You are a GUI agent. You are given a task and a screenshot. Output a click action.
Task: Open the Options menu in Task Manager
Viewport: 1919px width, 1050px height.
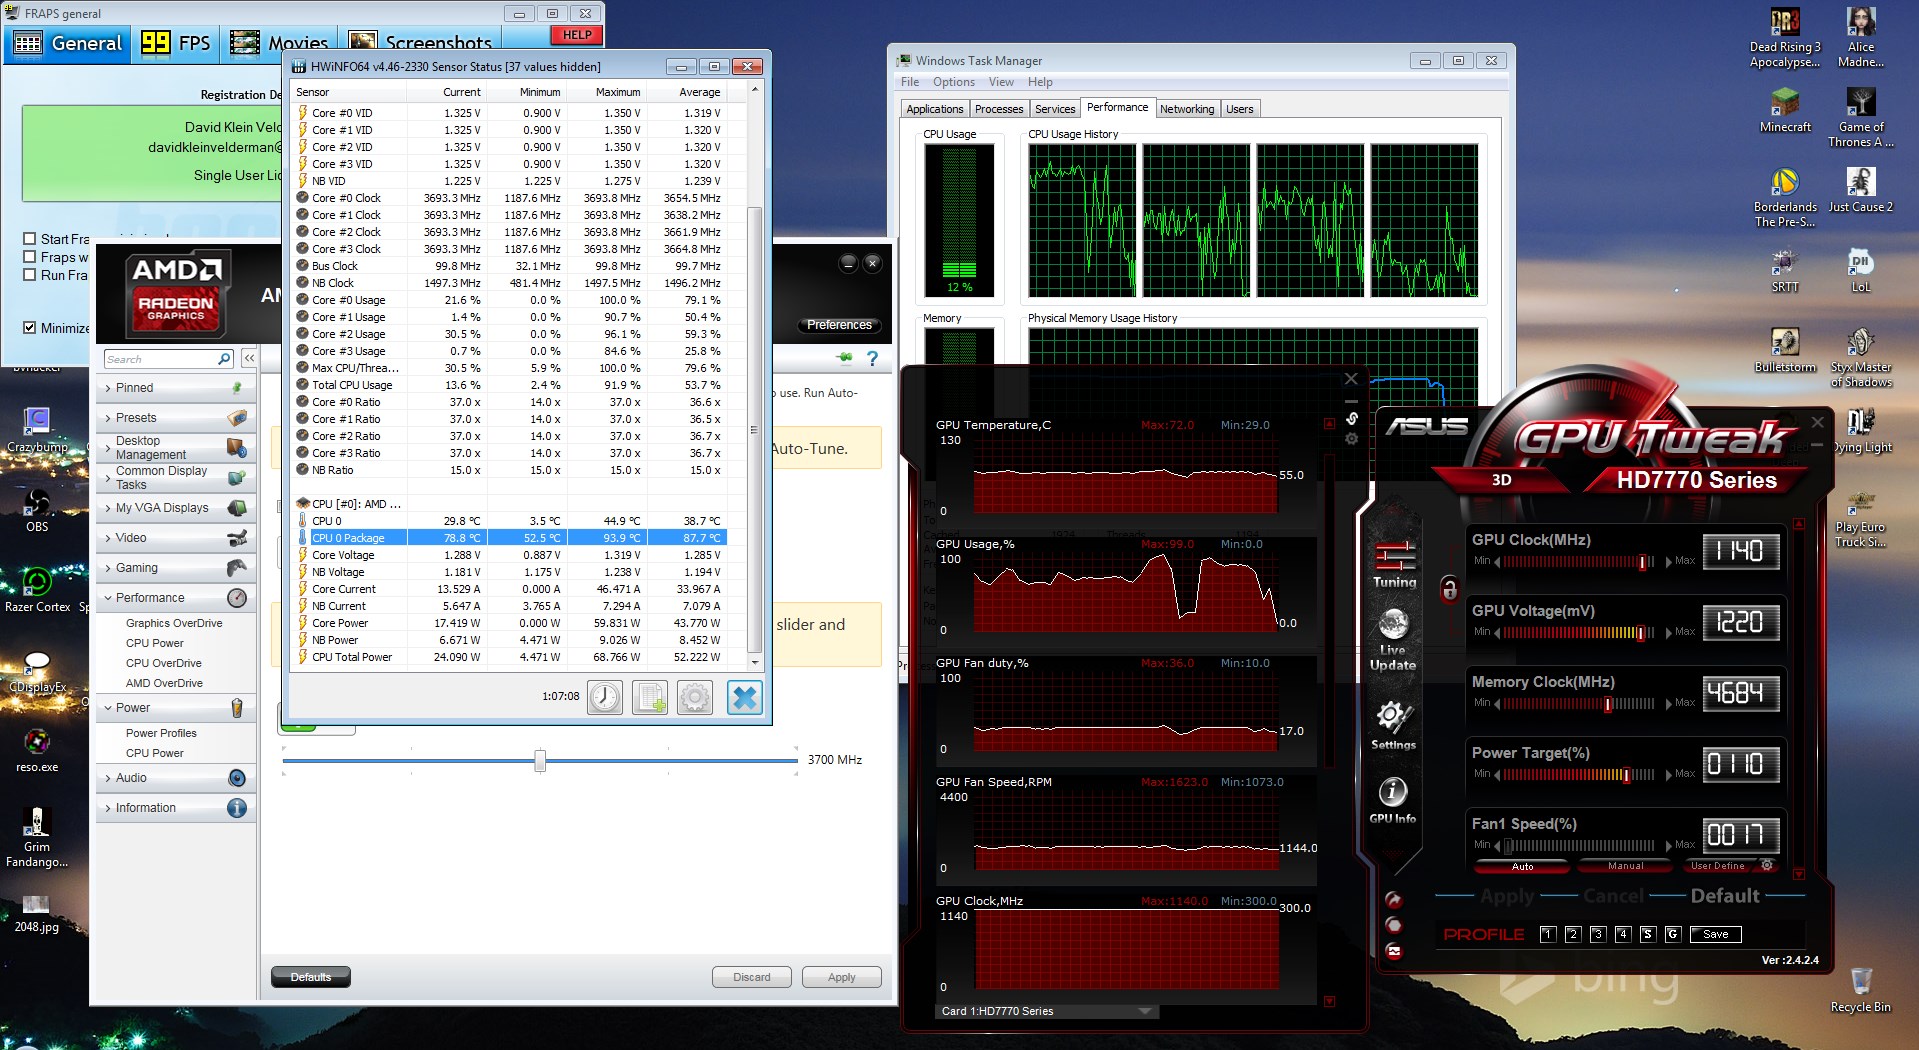(x=953, y=82)
